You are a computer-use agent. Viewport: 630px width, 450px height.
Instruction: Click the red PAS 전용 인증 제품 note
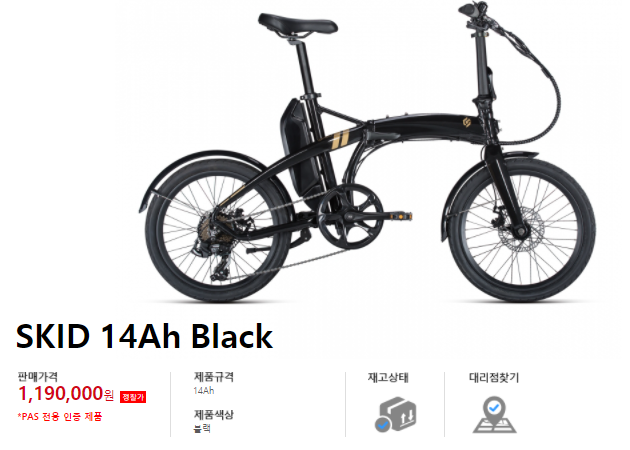coord(60,417)
